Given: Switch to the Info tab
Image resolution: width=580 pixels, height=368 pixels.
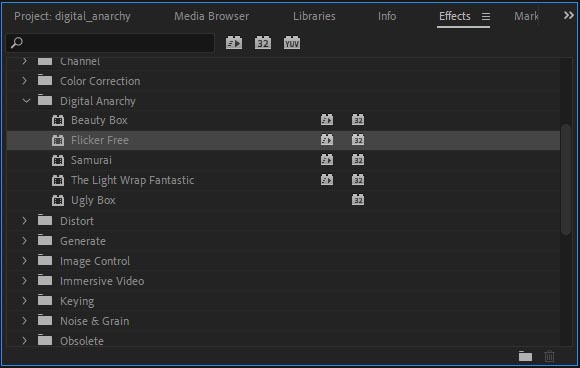Looking at the screenshot, I should 387,16.
